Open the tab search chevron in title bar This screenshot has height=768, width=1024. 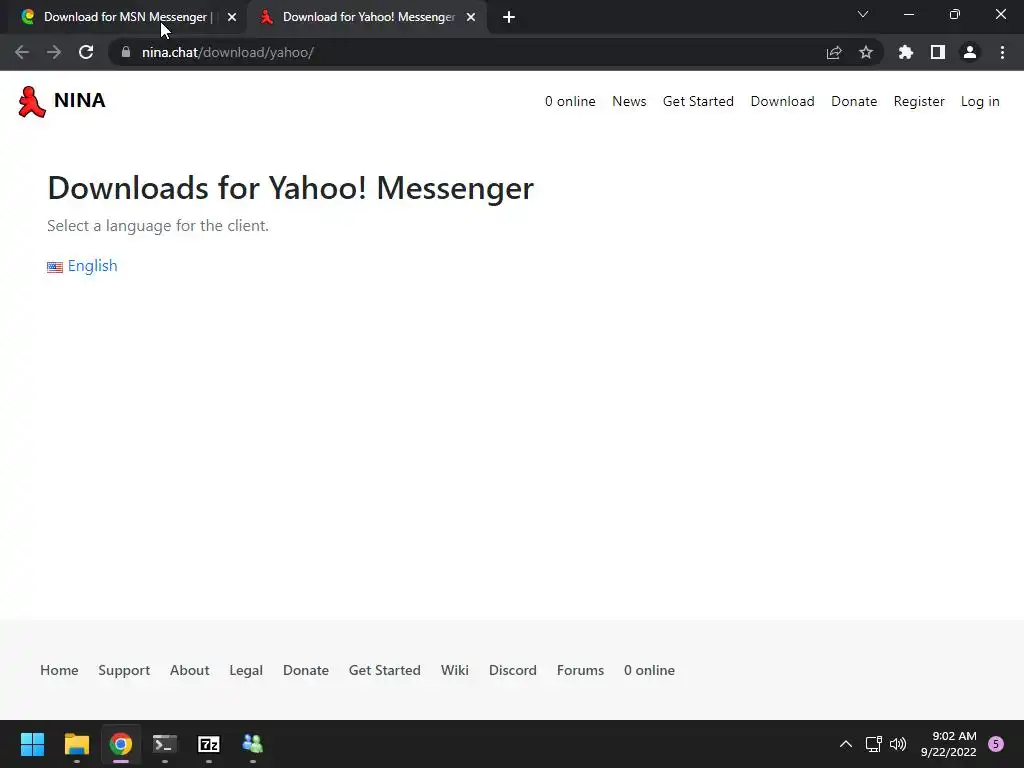863,14
